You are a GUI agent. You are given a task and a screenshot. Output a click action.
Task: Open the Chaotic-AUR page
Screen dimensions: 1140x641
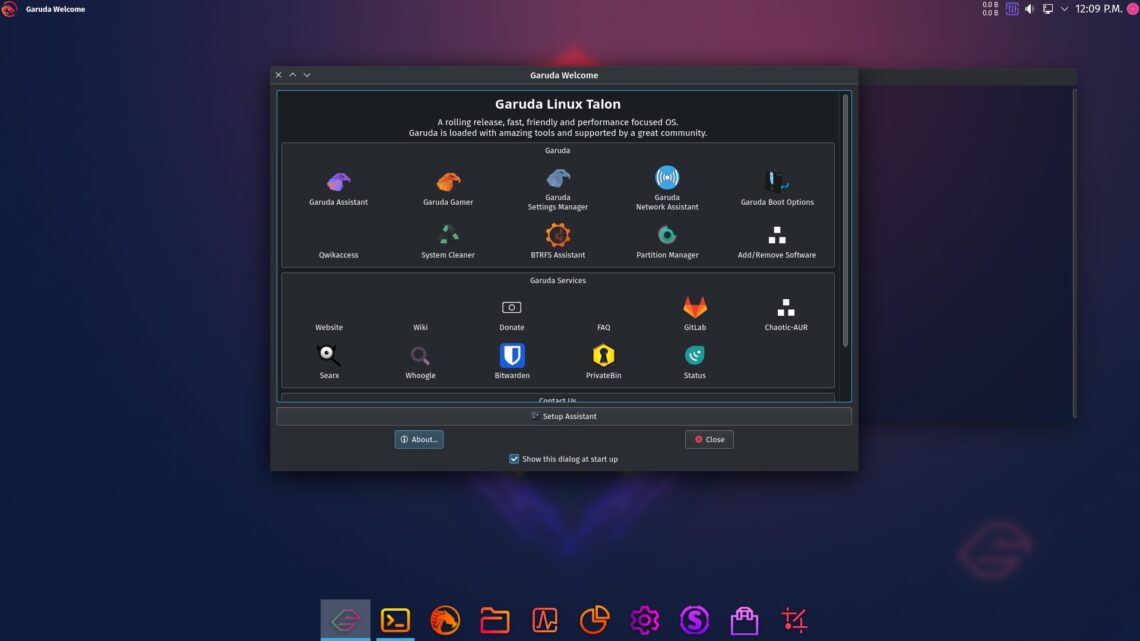785,312
